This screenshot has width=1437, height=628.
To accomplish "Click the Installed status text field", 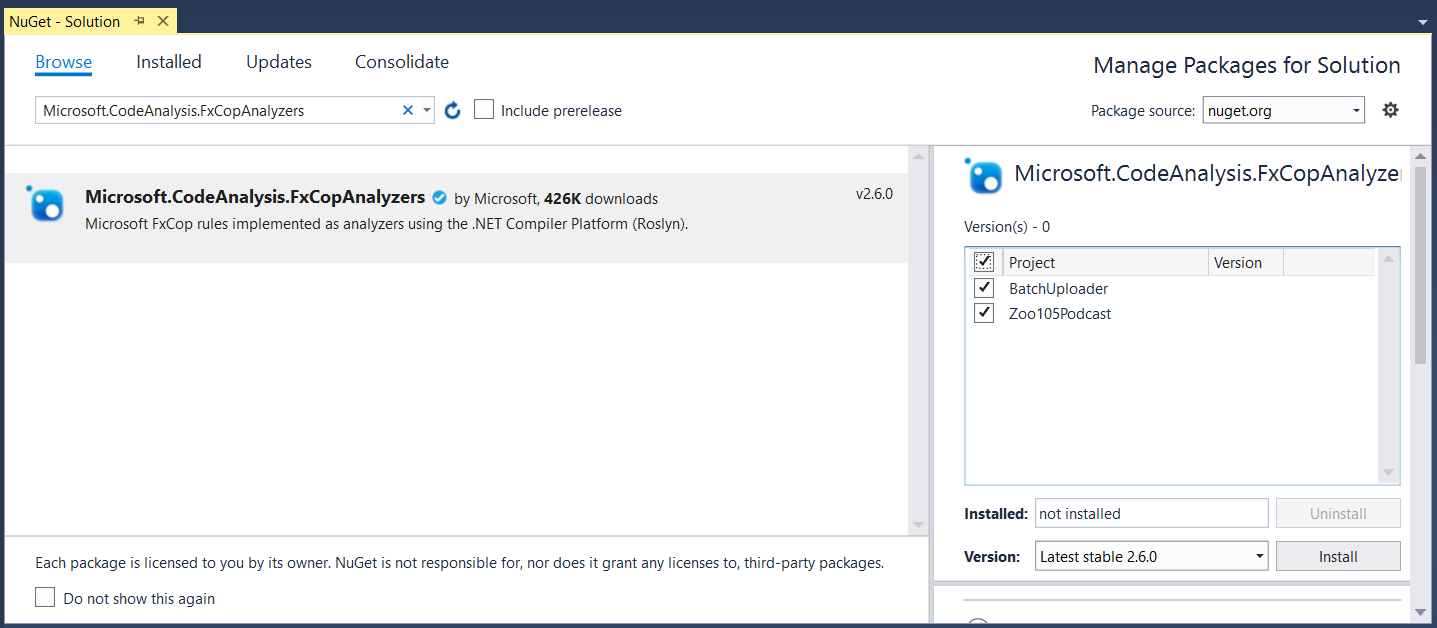I will [x=1150, y=513].
